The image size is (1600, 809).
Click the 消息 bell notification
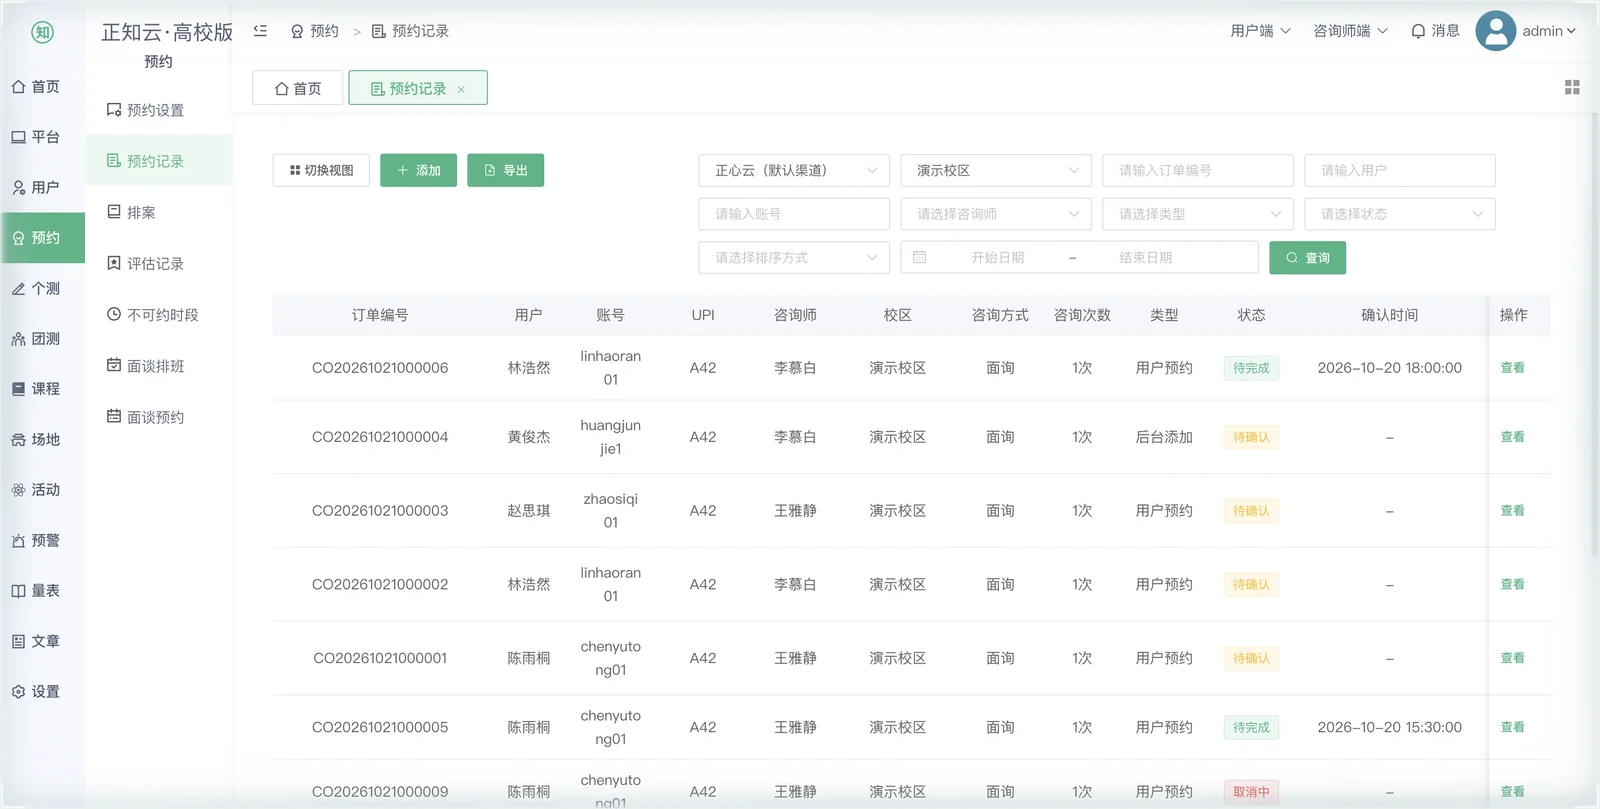point(1435,31)
